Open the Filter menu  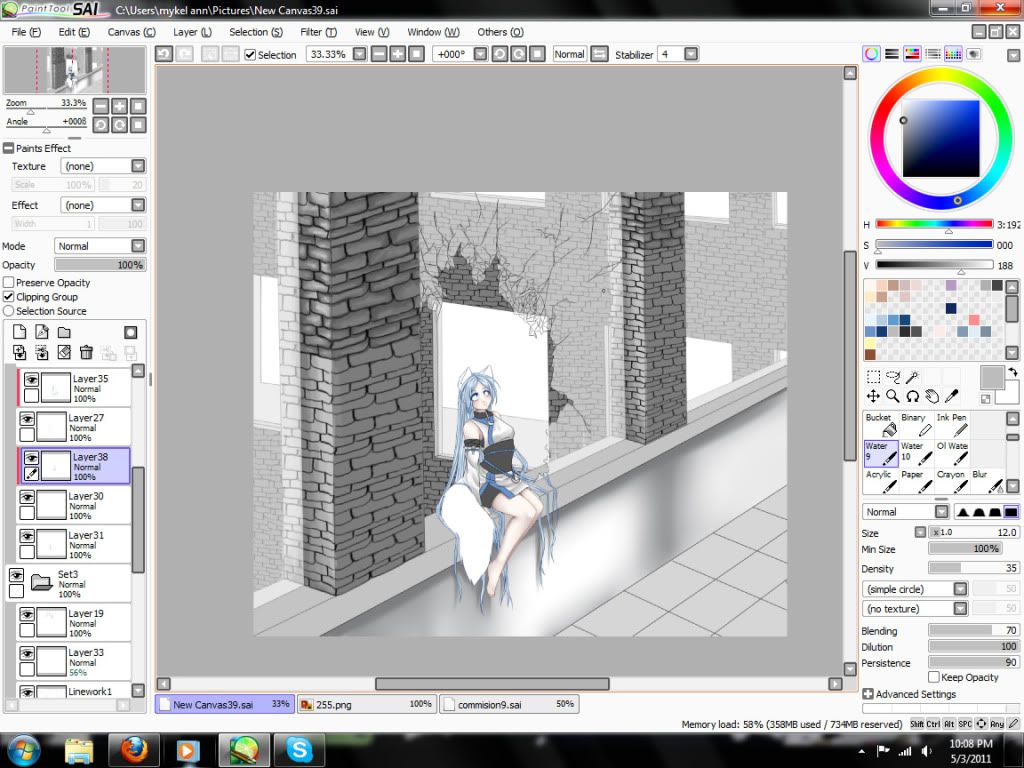coord(319,32)
